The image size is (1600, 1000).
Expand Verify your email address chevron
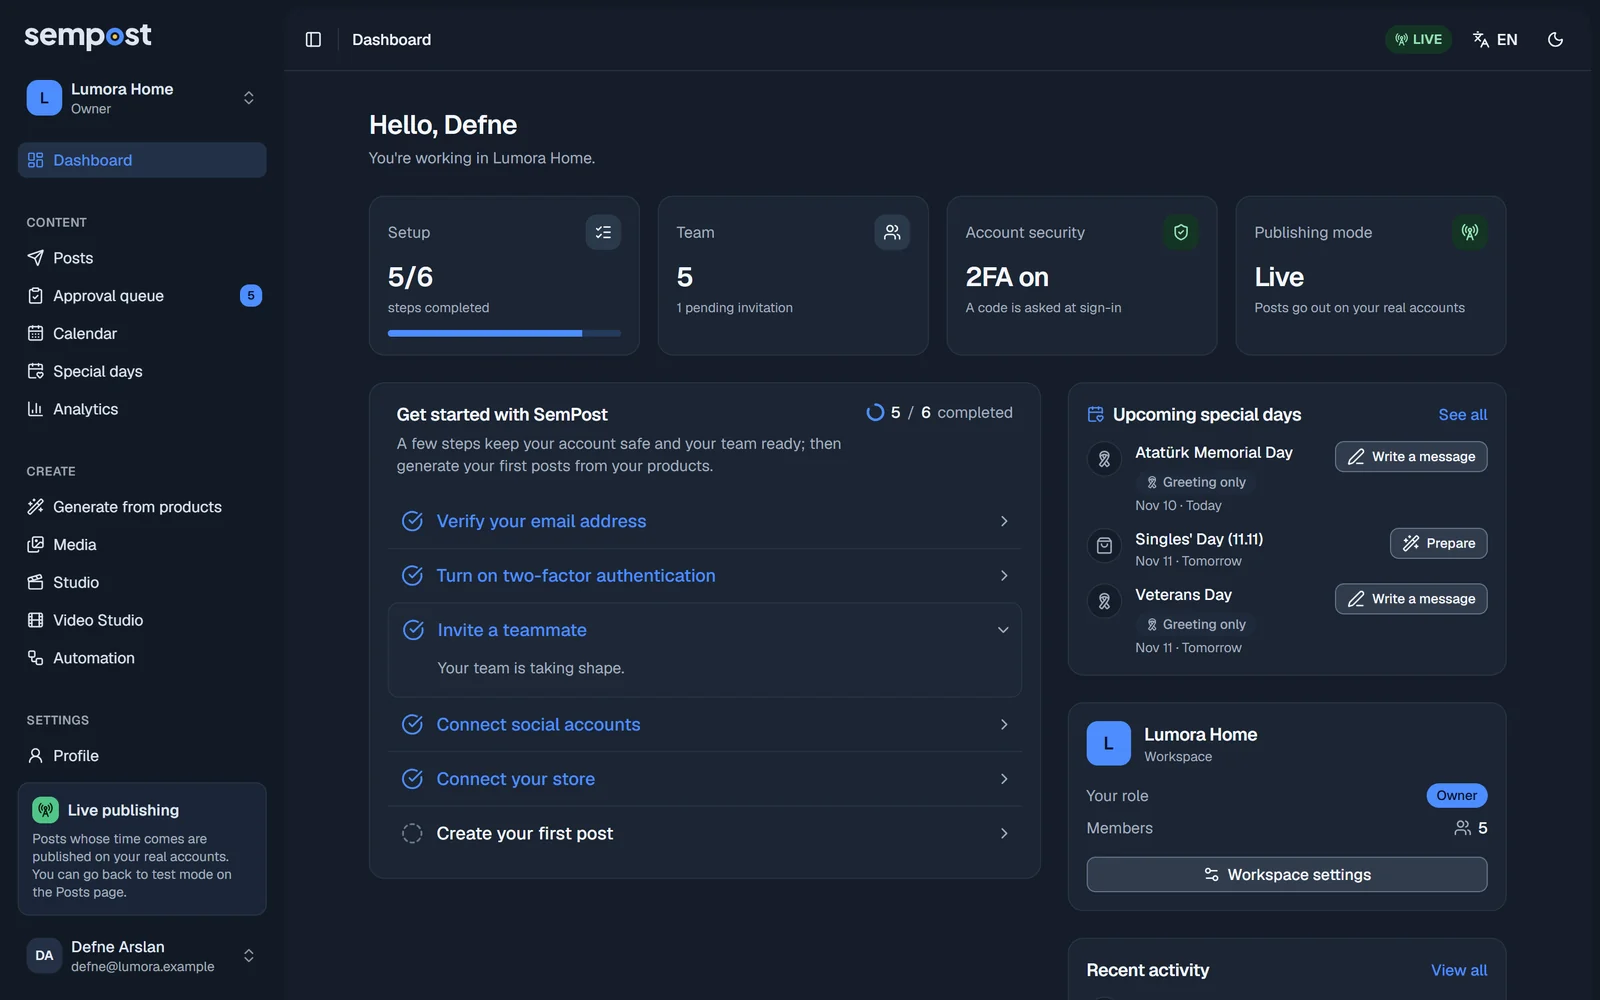coord(1004,521)
